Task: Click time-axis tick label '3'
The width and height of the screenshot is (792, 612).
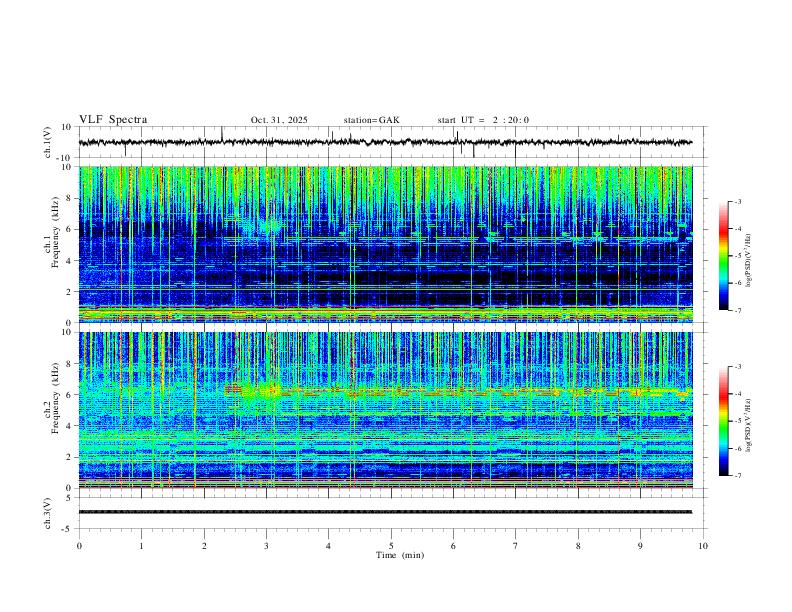Action: point(266,546)
